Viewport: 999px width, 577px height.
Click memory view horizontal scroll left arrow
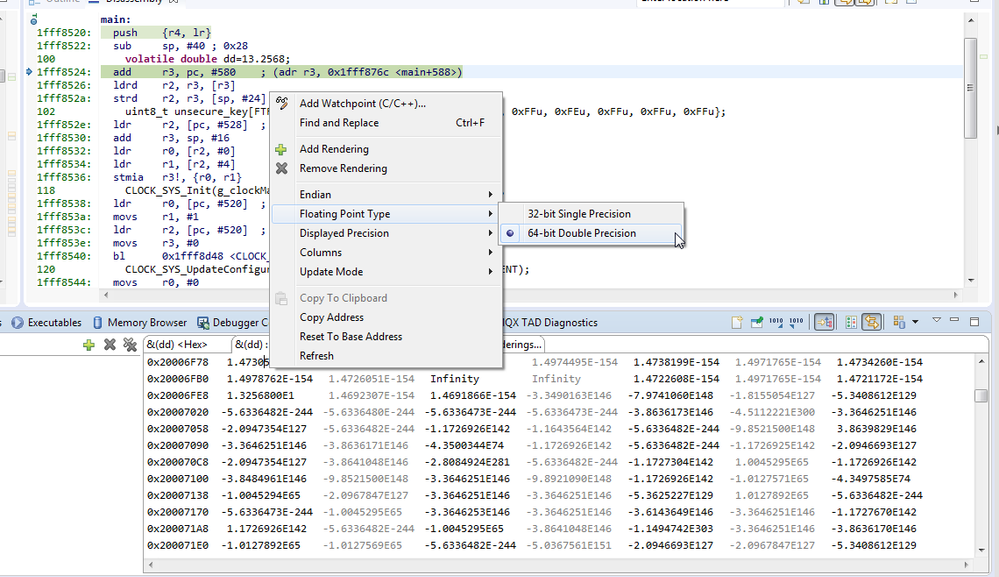tap(151, 565)
